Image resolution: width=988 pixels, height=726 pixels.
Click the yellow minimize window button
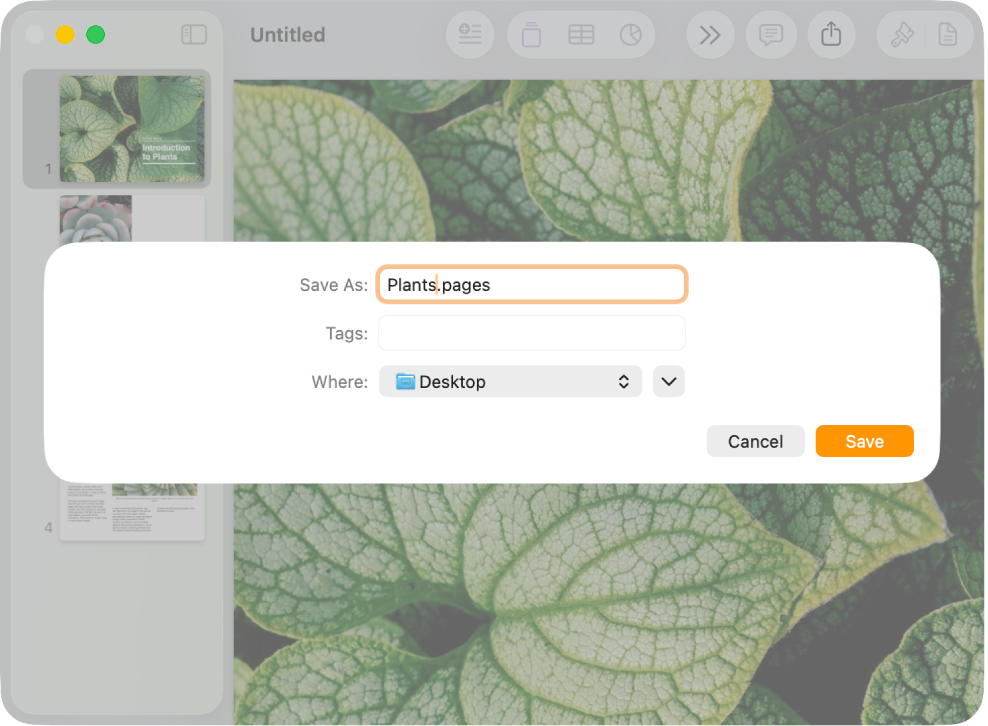click(65, 34)
